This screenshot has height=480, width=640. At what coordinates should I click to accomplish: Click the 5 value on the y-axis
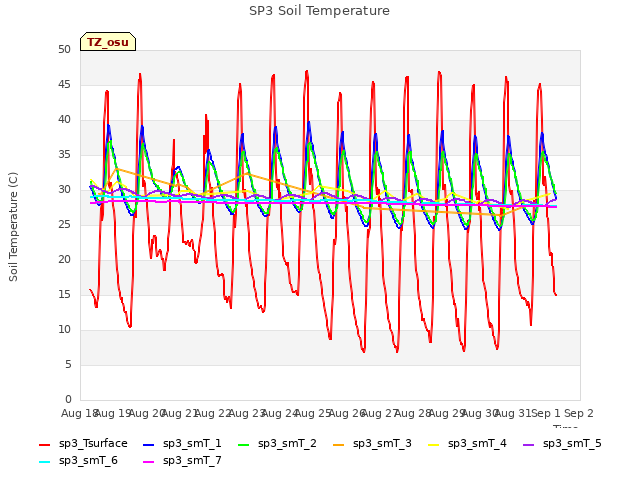tap(68, 364)
